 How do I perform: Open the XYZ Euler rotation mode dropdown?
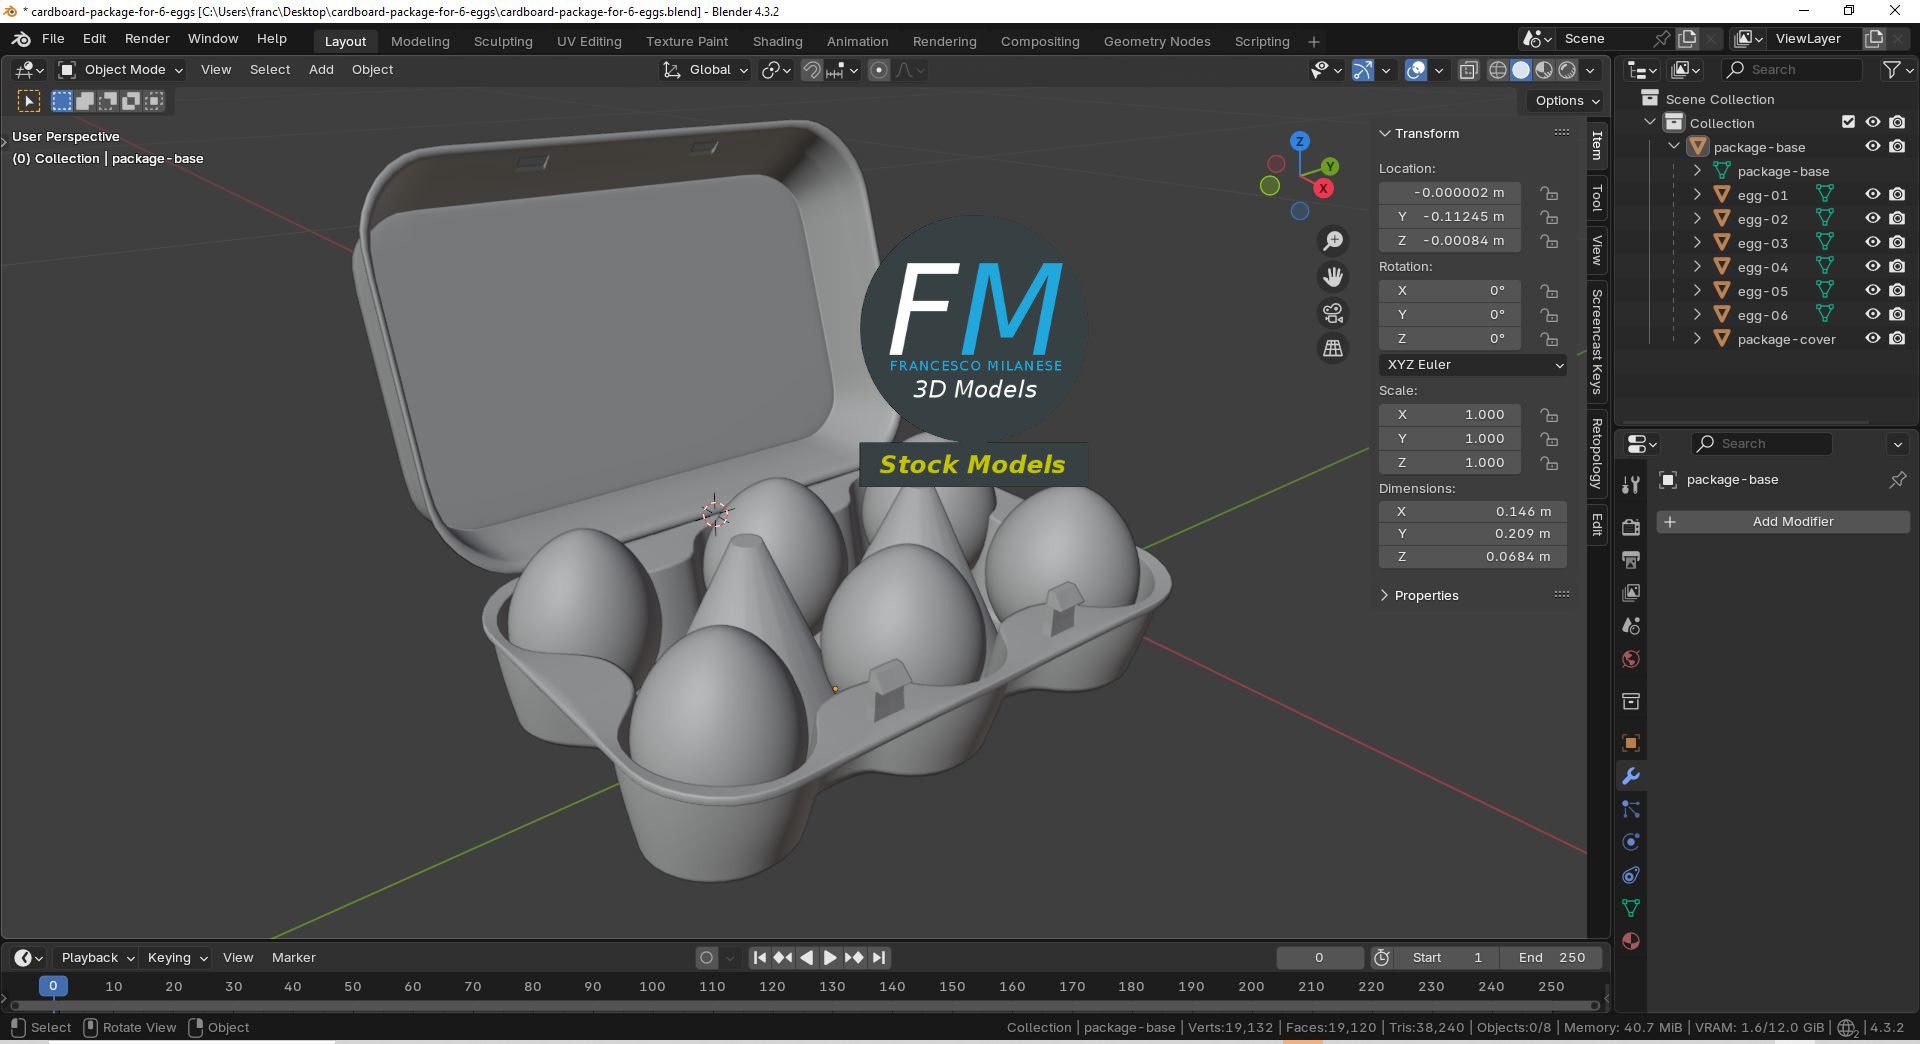click(x=1473, y=365)
